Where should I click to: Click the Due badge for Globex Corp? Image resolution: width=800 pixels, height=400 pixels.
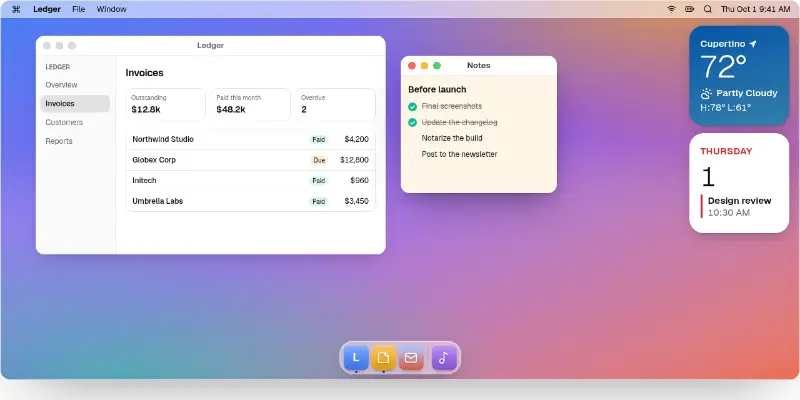(x=319, y=160)
